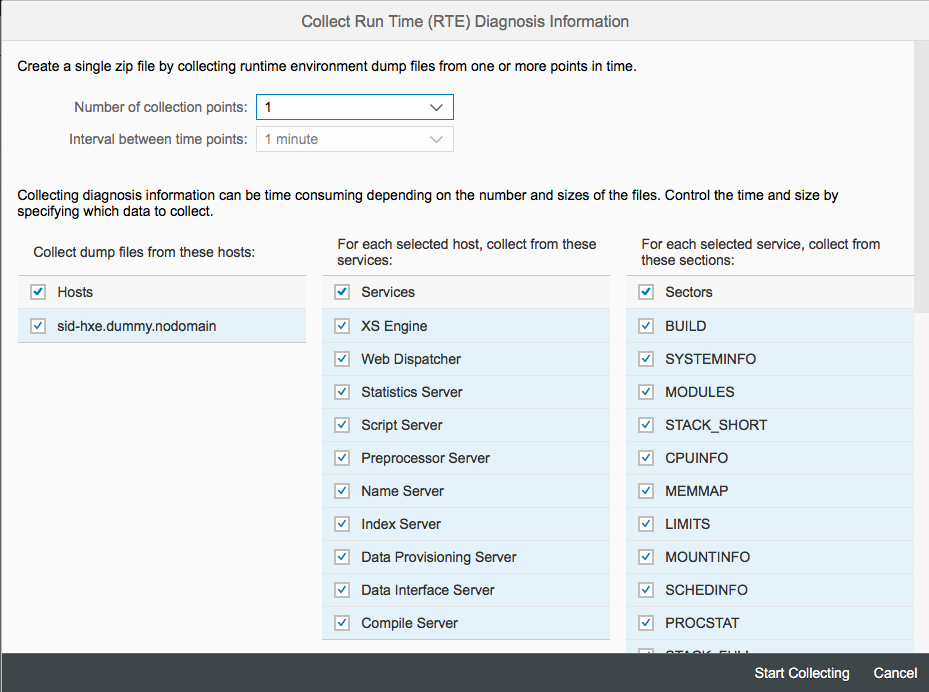929x692 pixels.
Task: Uncheck the XS Engine service checkbox
Action: tap(342, 326)
